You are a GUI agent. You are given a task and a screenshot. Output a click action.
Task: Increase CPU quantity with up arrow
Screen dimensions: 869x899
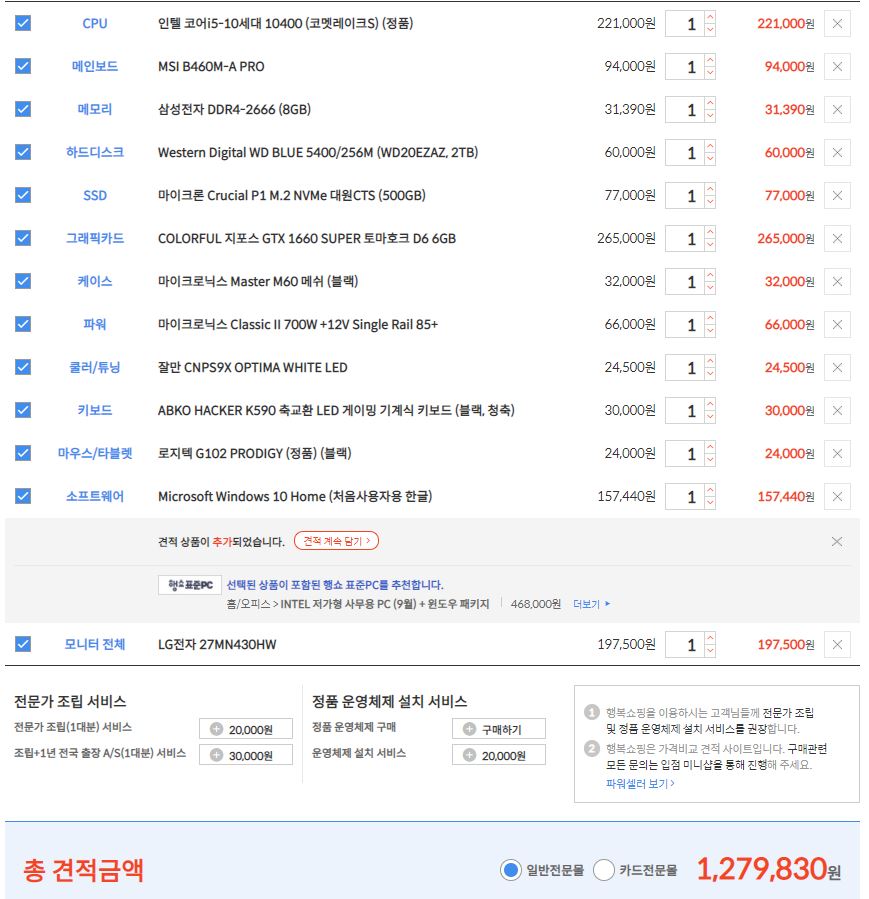pyautogui.click(x=710, y=18)
